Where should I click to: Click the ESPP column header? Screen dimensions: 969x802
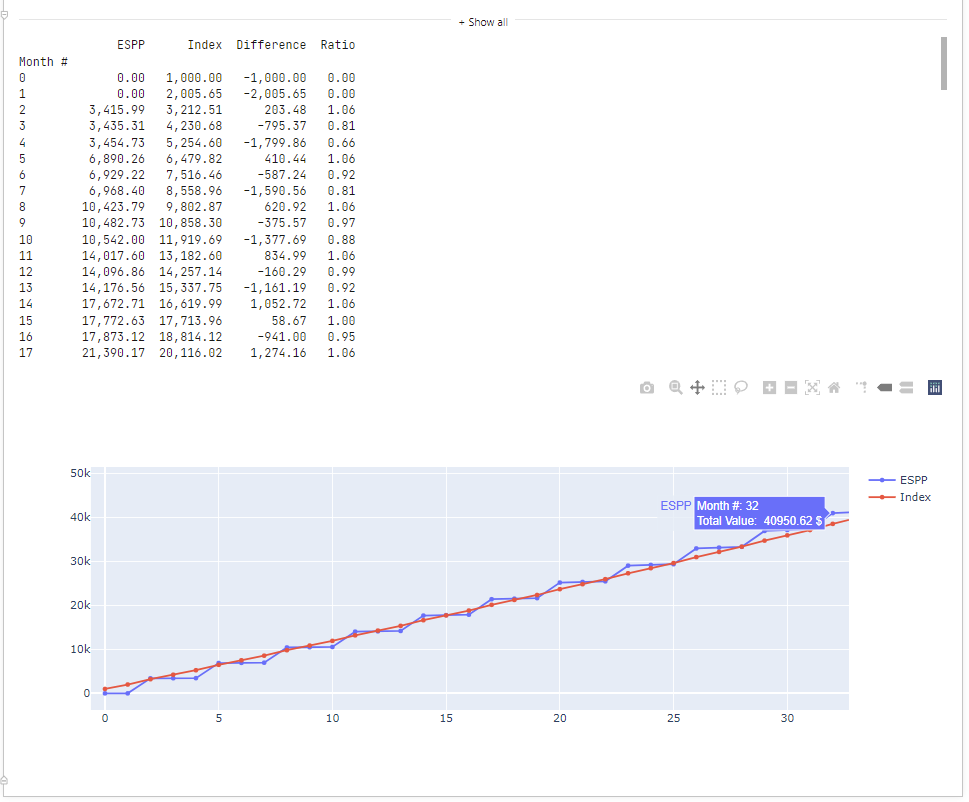tap(131, 44)
